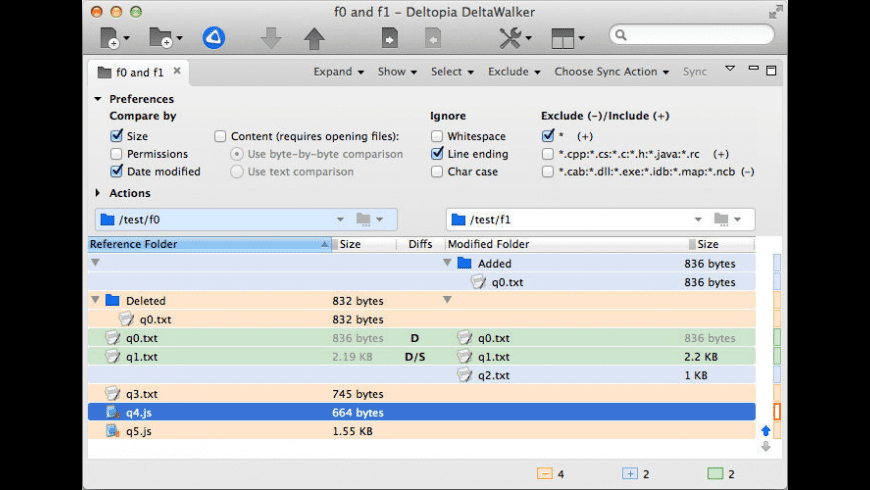Expand the Actions section

click(98, 193)
